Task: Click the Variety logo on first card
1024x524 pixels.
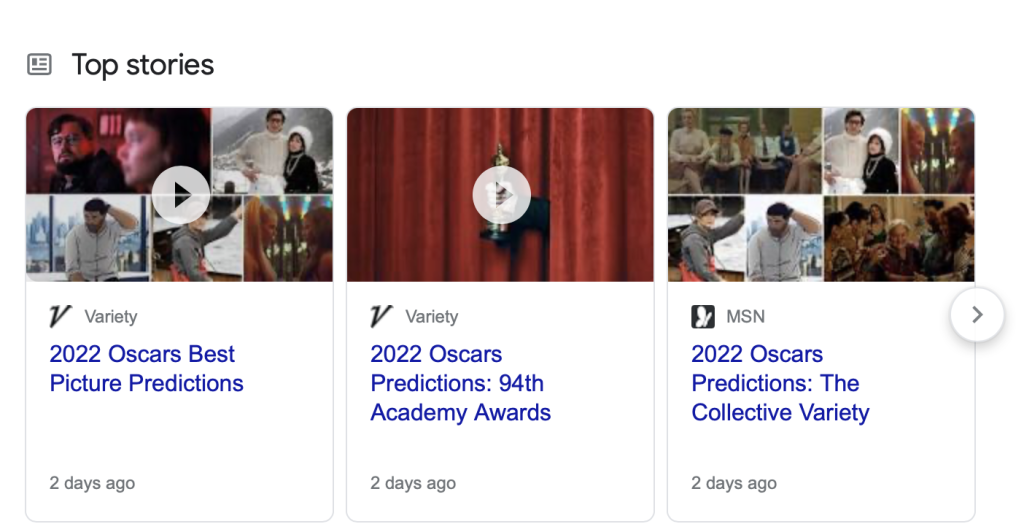Action: [x=61, y=317]
